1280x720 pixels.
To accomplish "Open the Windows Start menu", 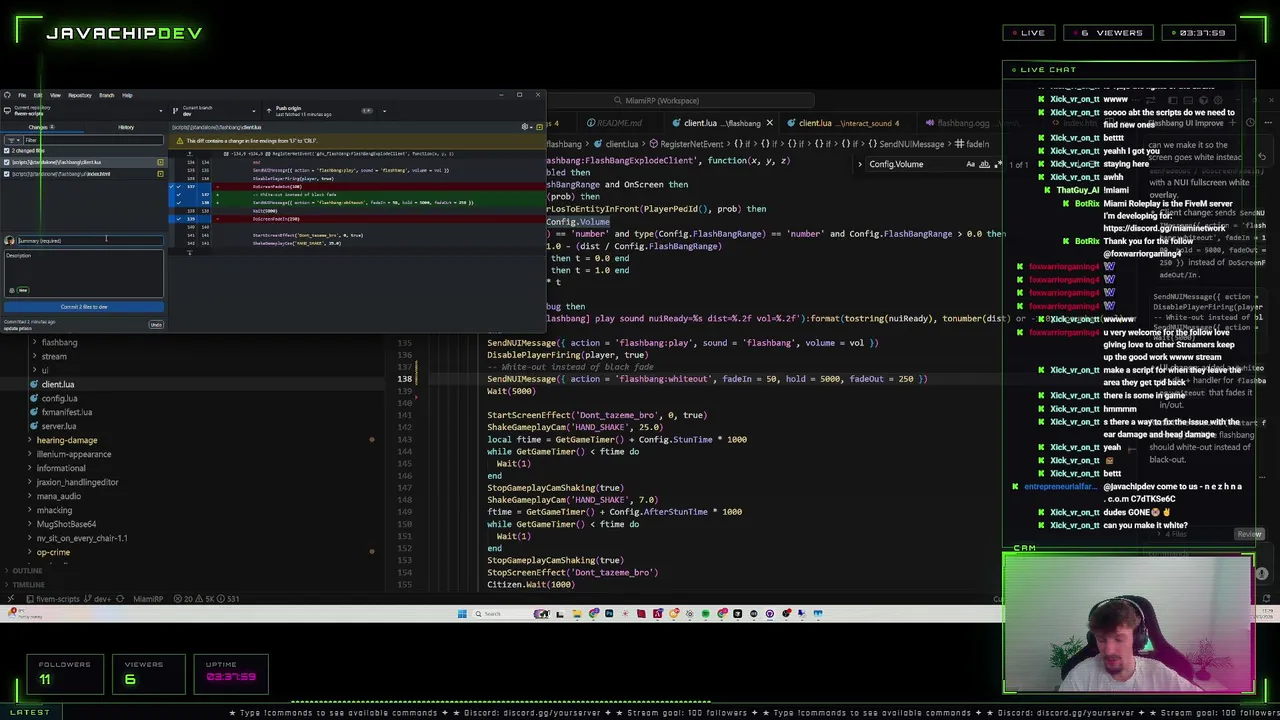I will click(x=462, y=614).
